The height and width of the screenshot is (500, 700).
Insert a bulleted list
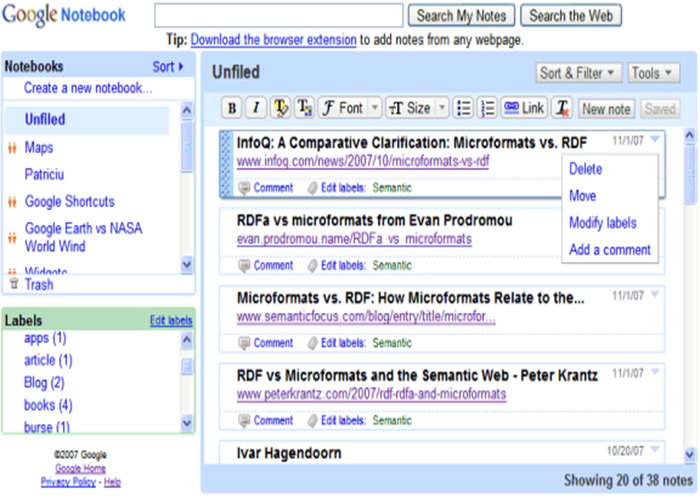(463, 108)
